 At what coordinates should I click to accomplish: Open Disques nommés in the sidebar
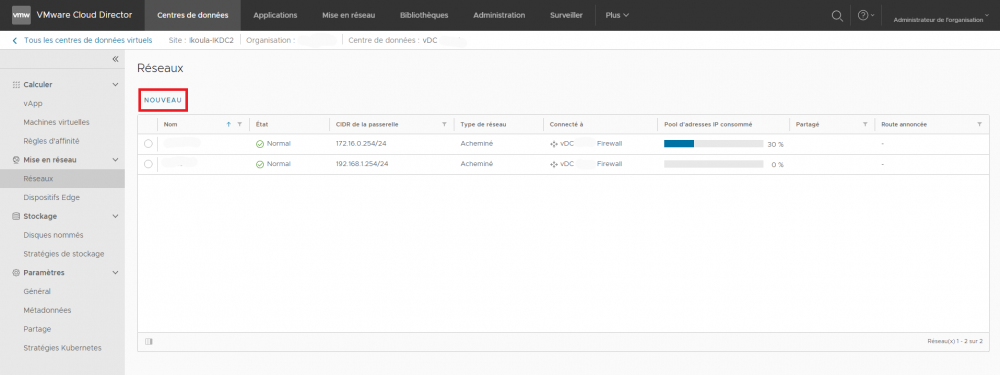click(x=53, y=235)
